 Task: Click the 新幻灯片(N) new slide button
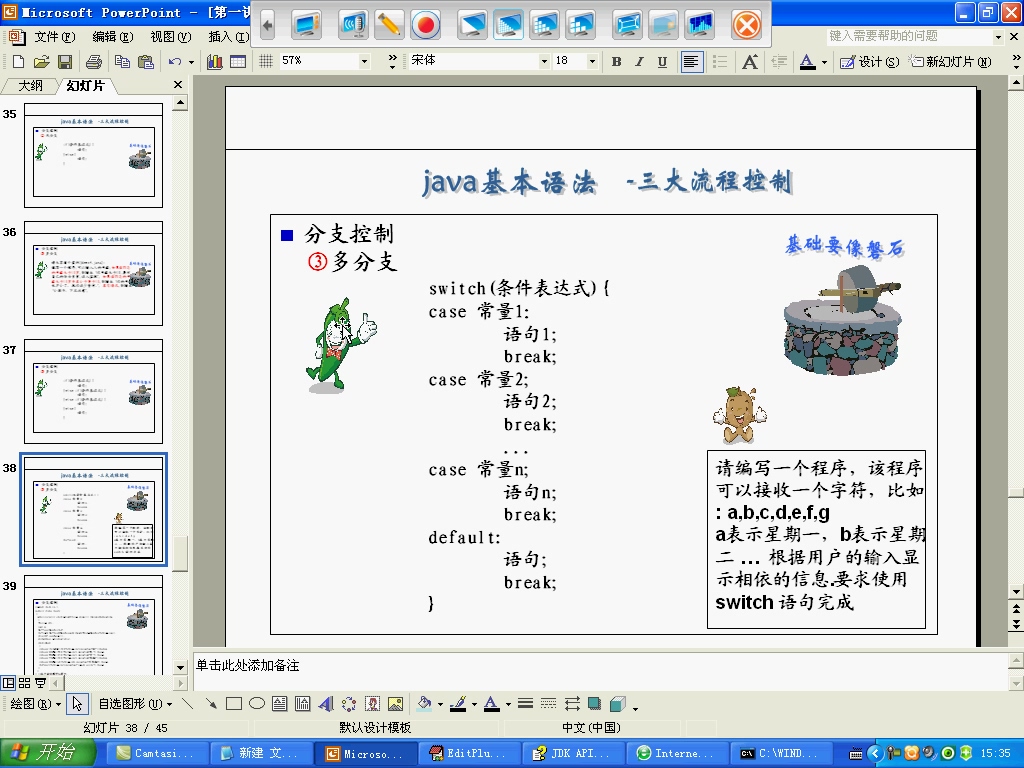951,61
